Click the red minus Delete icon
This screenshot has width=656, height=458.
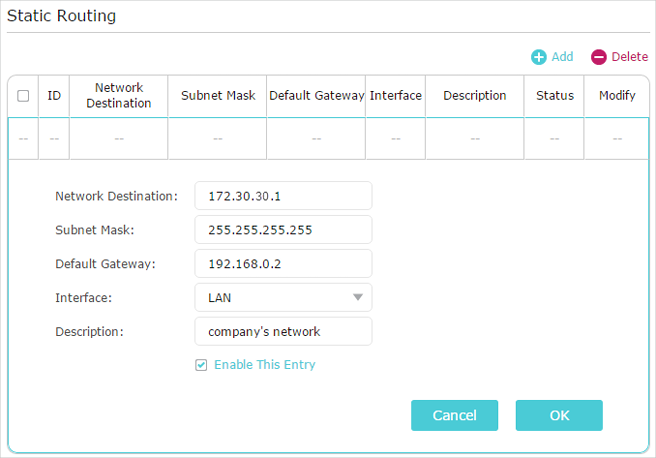(599, 57)
